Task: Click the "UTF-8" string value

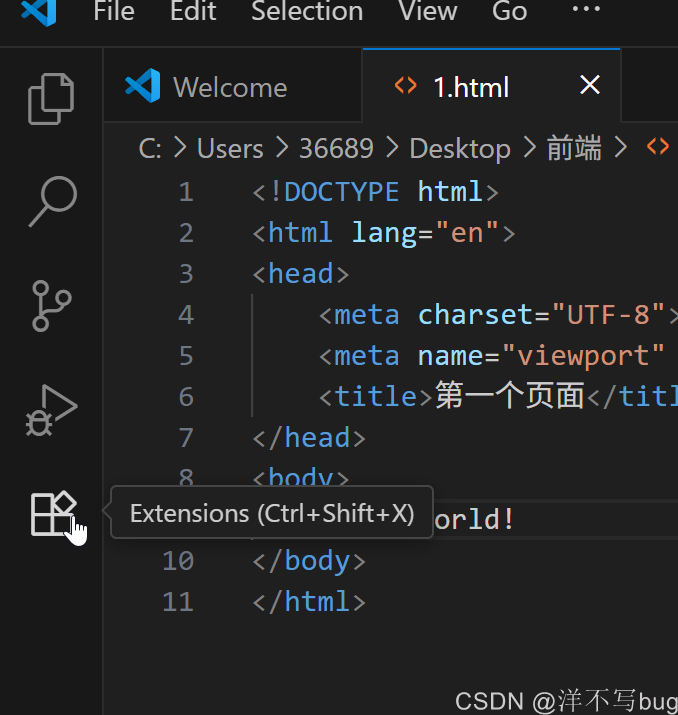Action: [609, 315]
